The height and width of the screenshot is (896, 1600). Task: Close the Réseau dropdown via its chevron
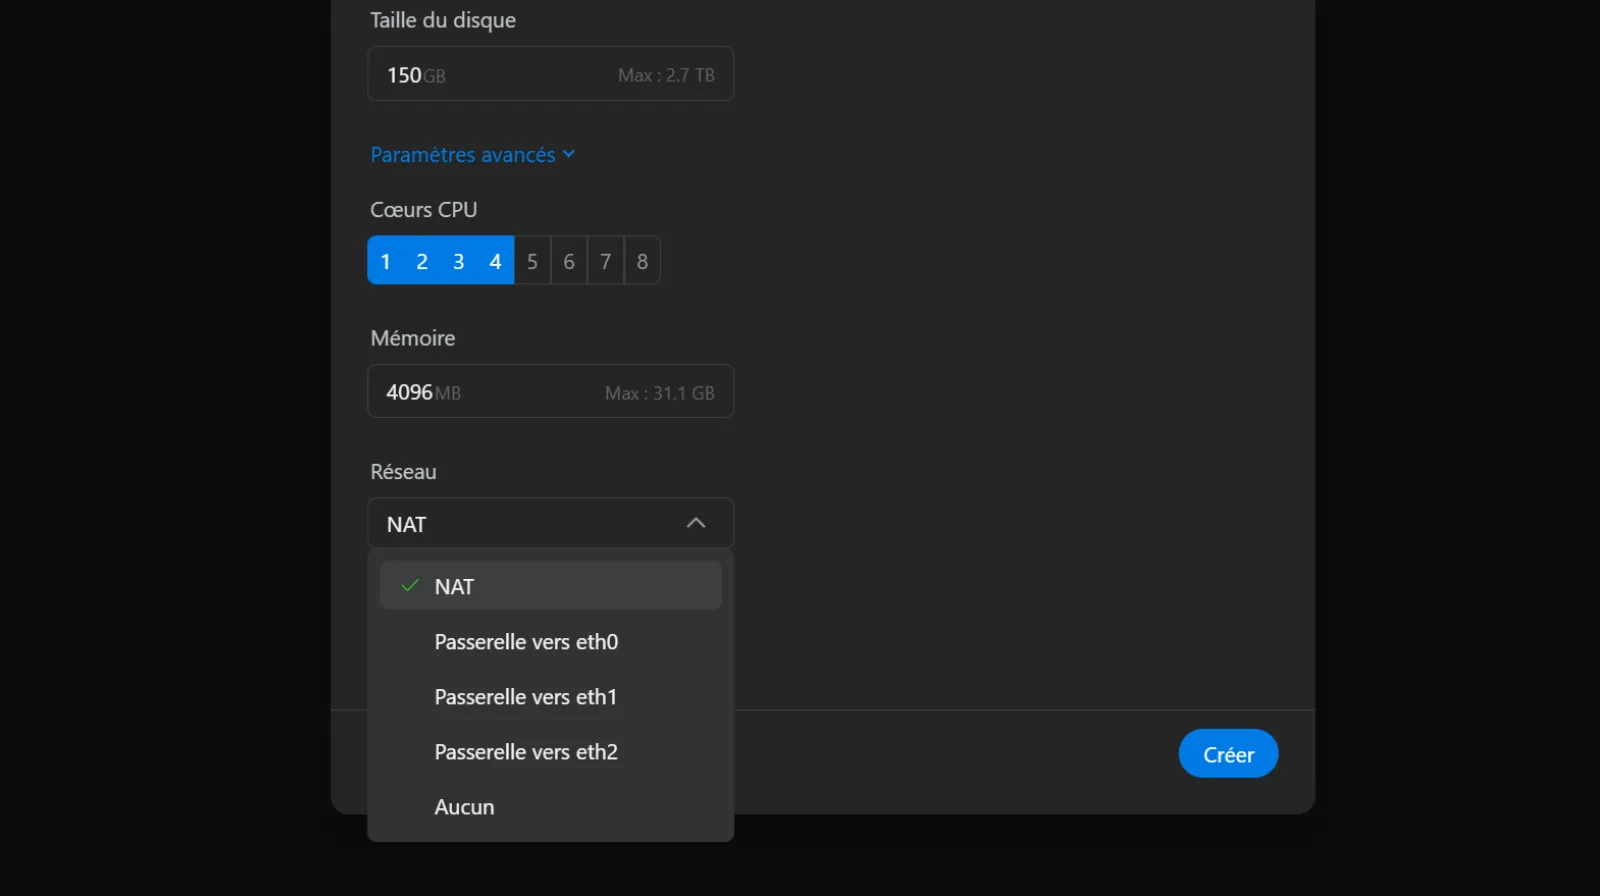[696, 523]
